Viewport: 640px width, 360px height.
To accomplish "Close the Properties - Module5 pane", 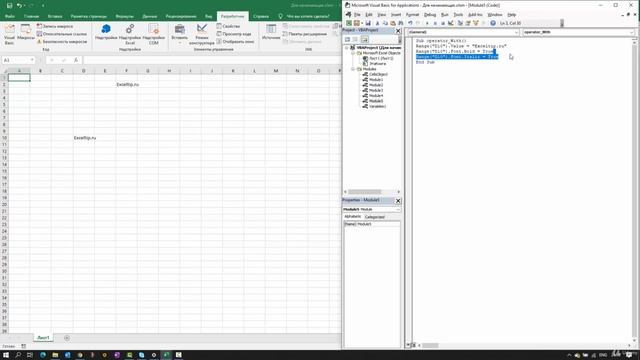I will pos(398,201).
